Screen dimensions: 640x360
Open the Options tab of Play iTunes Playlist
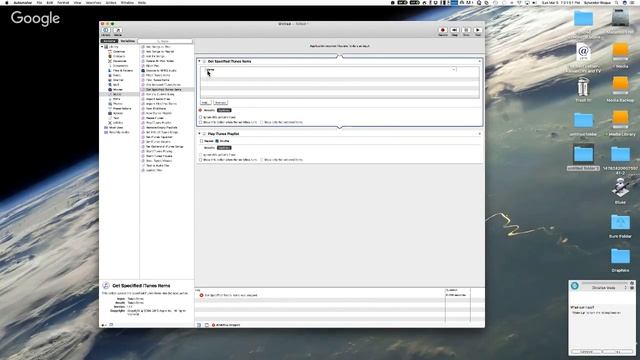224,148
